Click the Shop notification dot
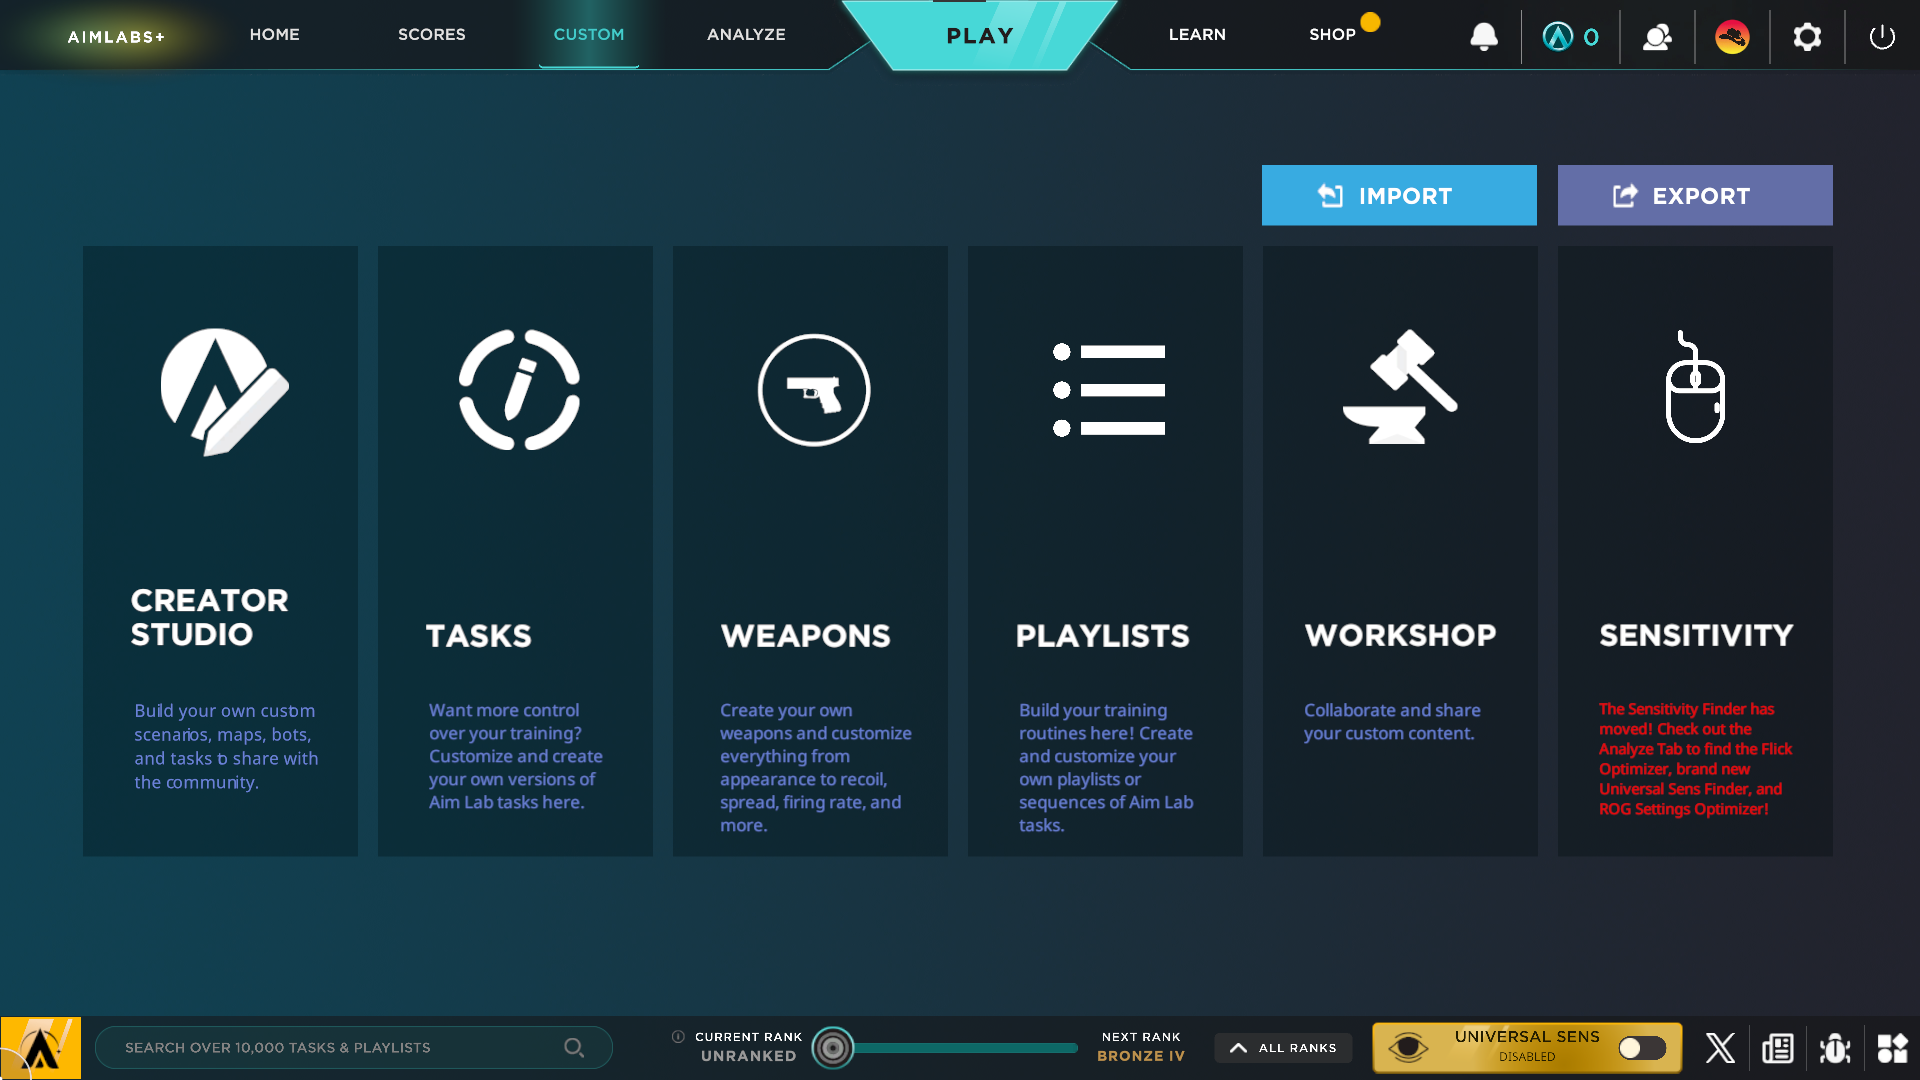Screen dimensions: 1920x1080 (x=1370, y=22)
